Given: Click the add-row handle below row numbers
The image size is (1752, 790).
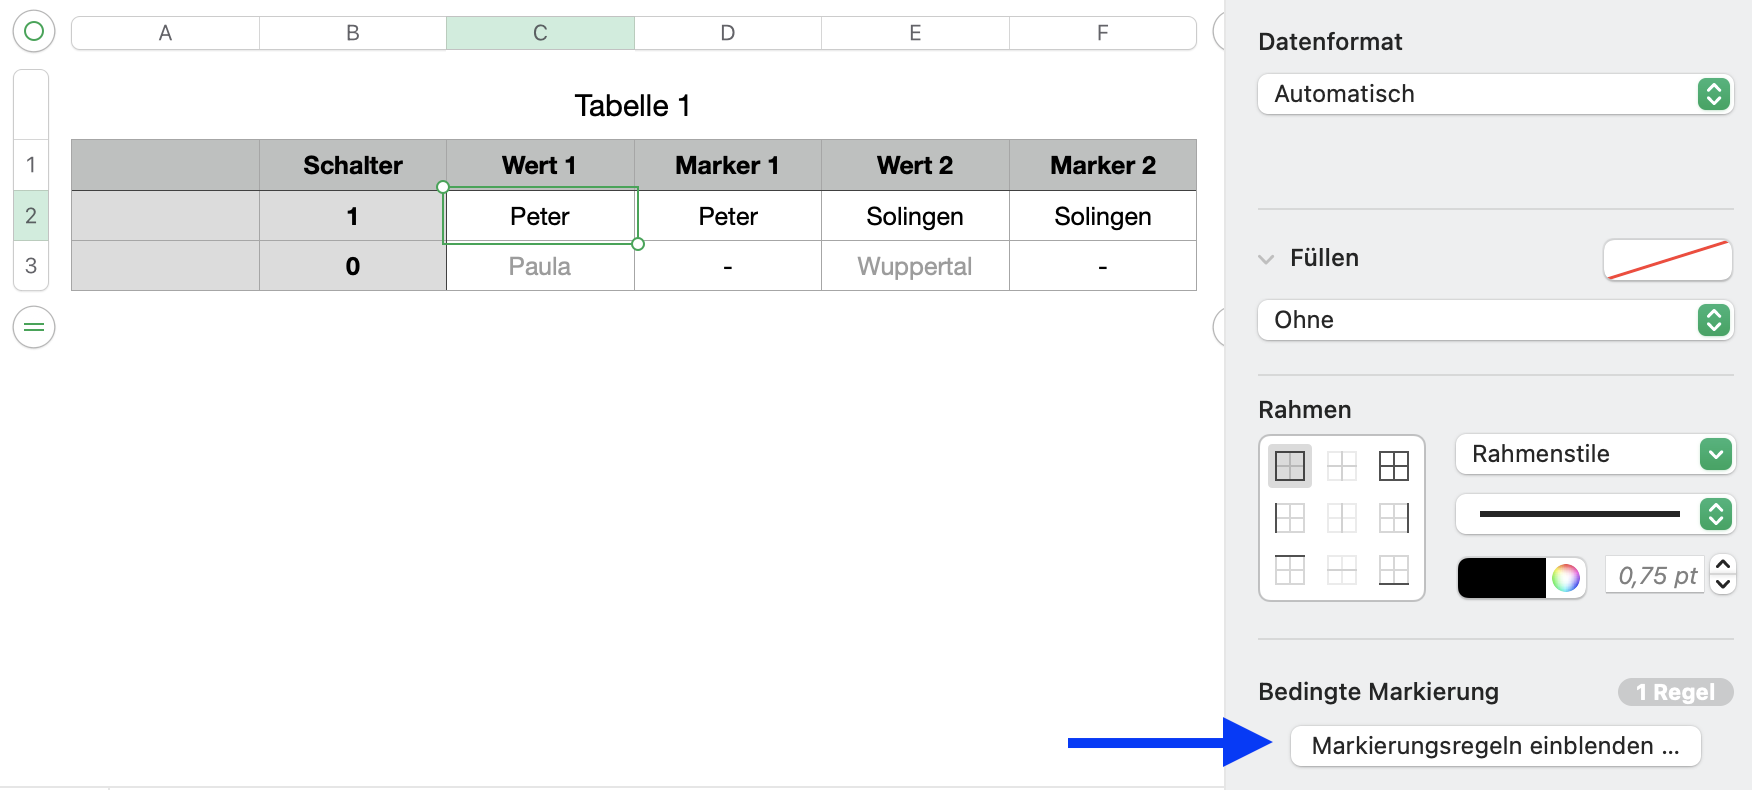Looking at the screenshot, I should [x=33, y=327].
